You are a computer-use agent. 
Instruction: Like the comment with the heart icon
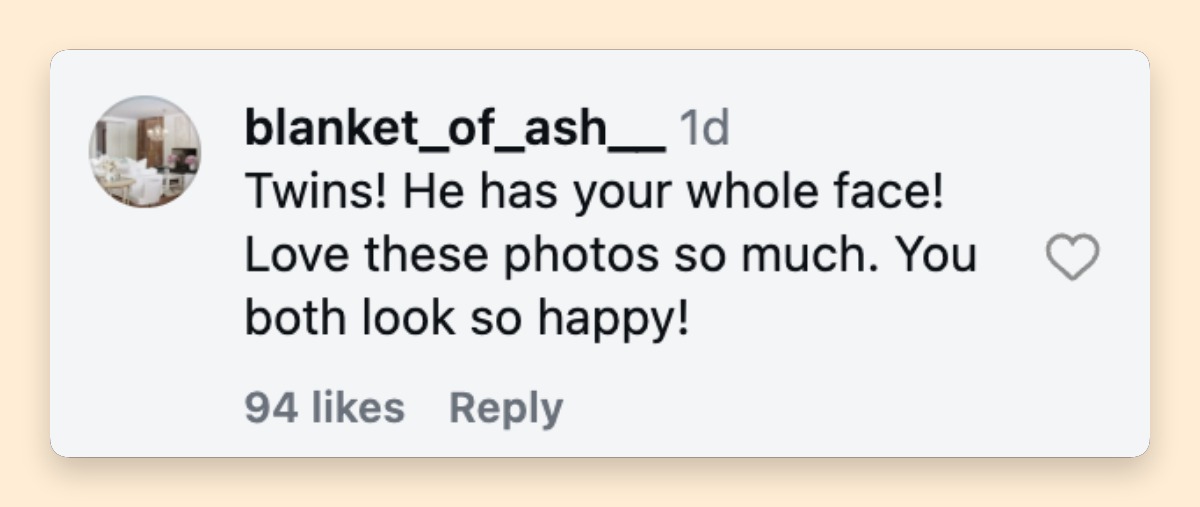pyautogui.click(x=1072, y=259)
